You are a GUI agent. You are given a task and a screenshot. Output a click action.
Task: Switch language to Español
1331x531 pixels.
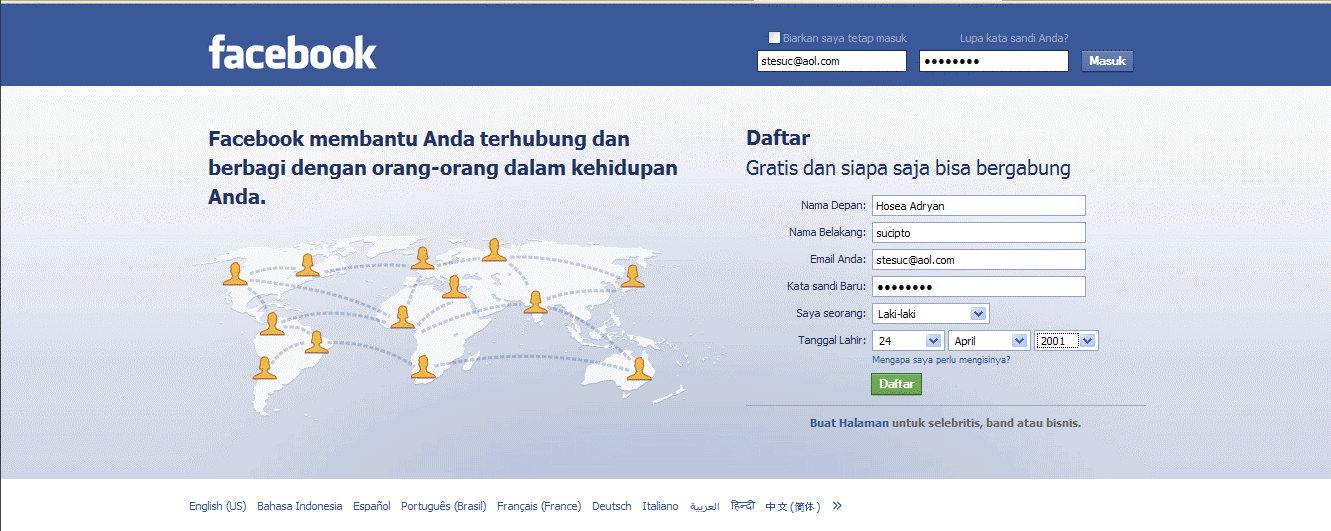pyautogui.click(x=372, y=506)
